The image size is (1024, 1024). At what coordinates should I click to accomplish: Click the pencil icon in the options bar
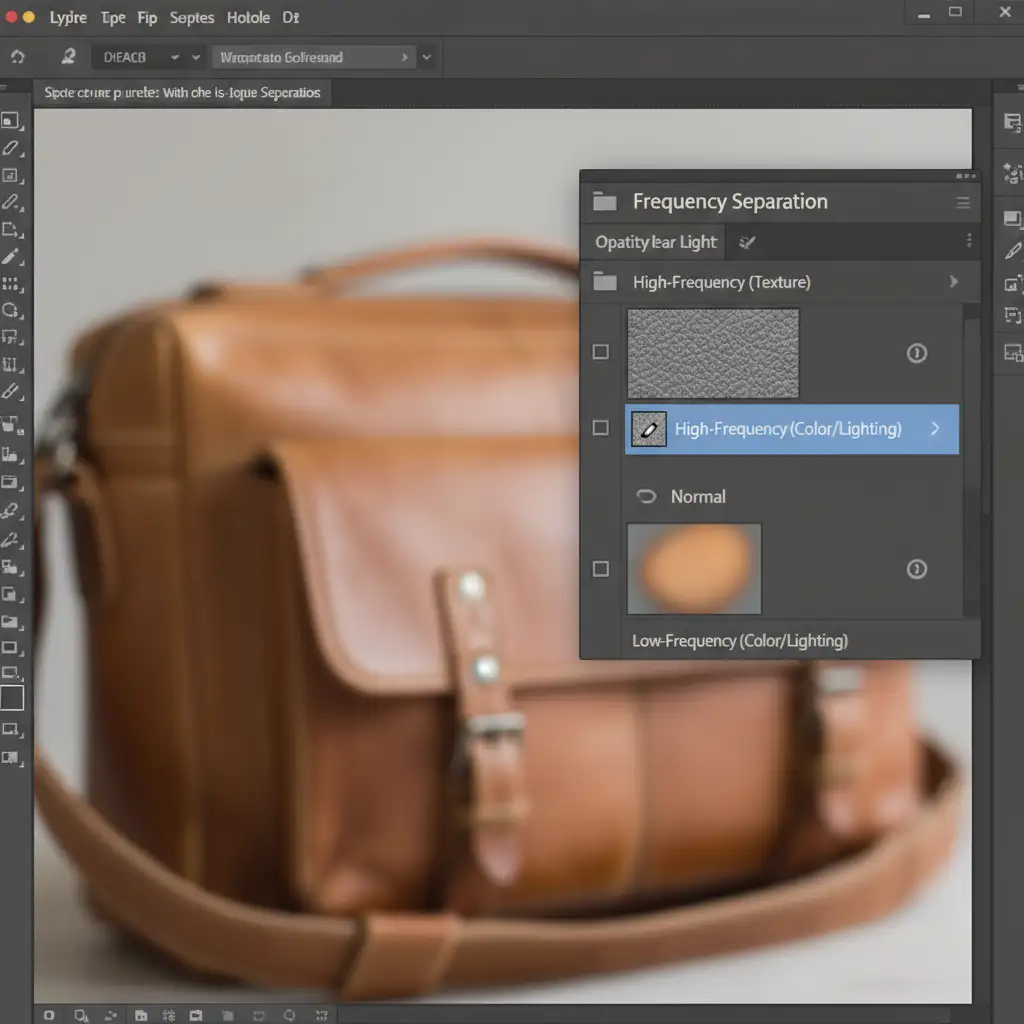(68, 57)
